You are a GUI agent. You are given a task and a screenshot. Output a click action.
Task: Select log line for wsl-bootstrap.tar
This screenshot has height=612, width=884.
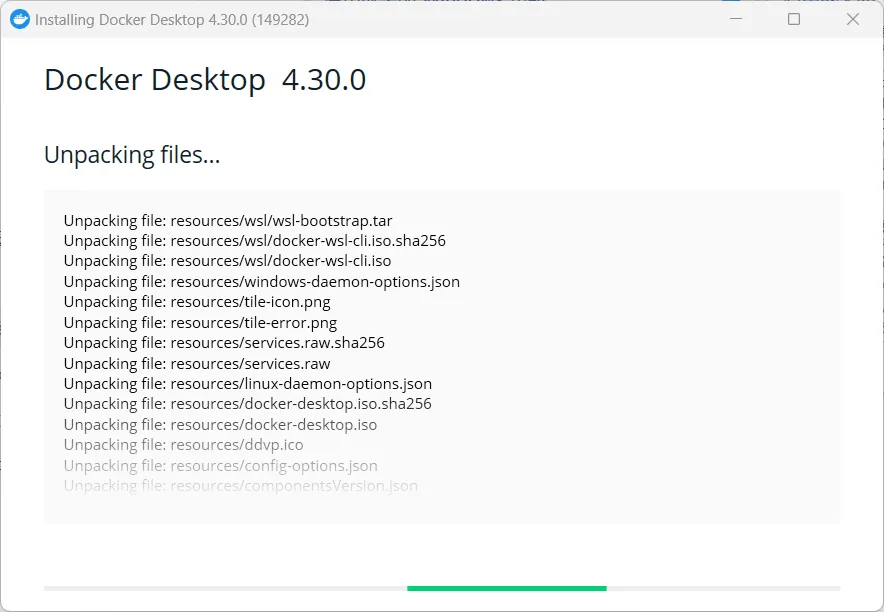[228, 220]
